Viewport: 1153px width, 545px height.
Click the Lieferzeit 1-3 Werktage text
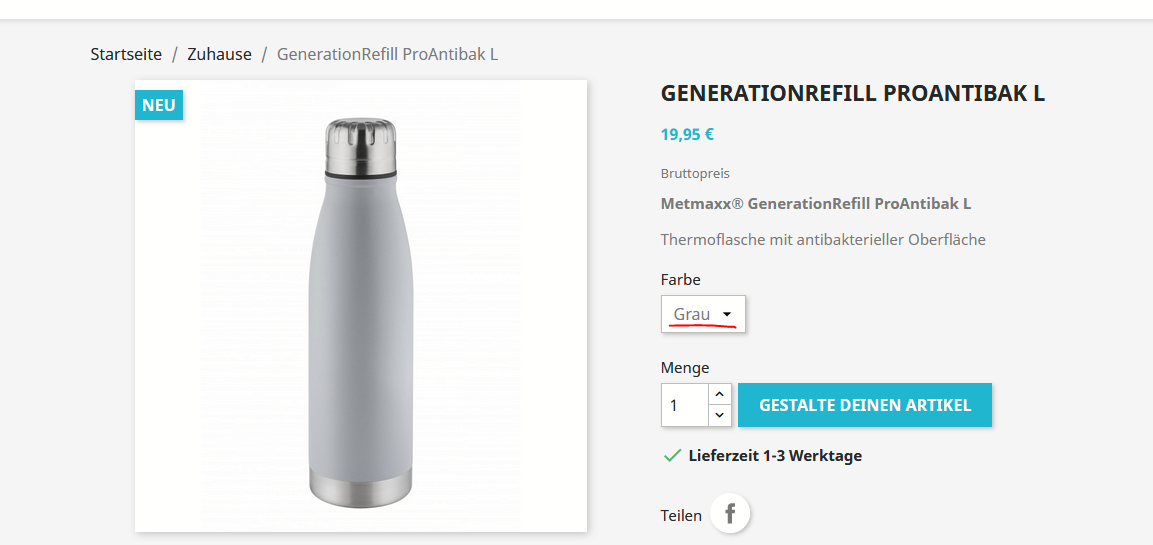[775, 456]
